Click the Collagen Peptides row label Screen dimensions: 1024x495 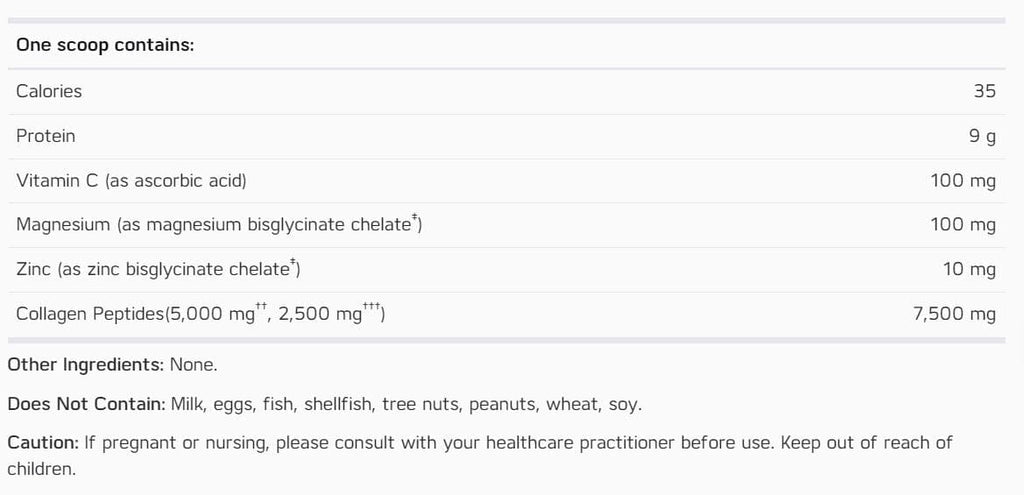click(90, 314)
